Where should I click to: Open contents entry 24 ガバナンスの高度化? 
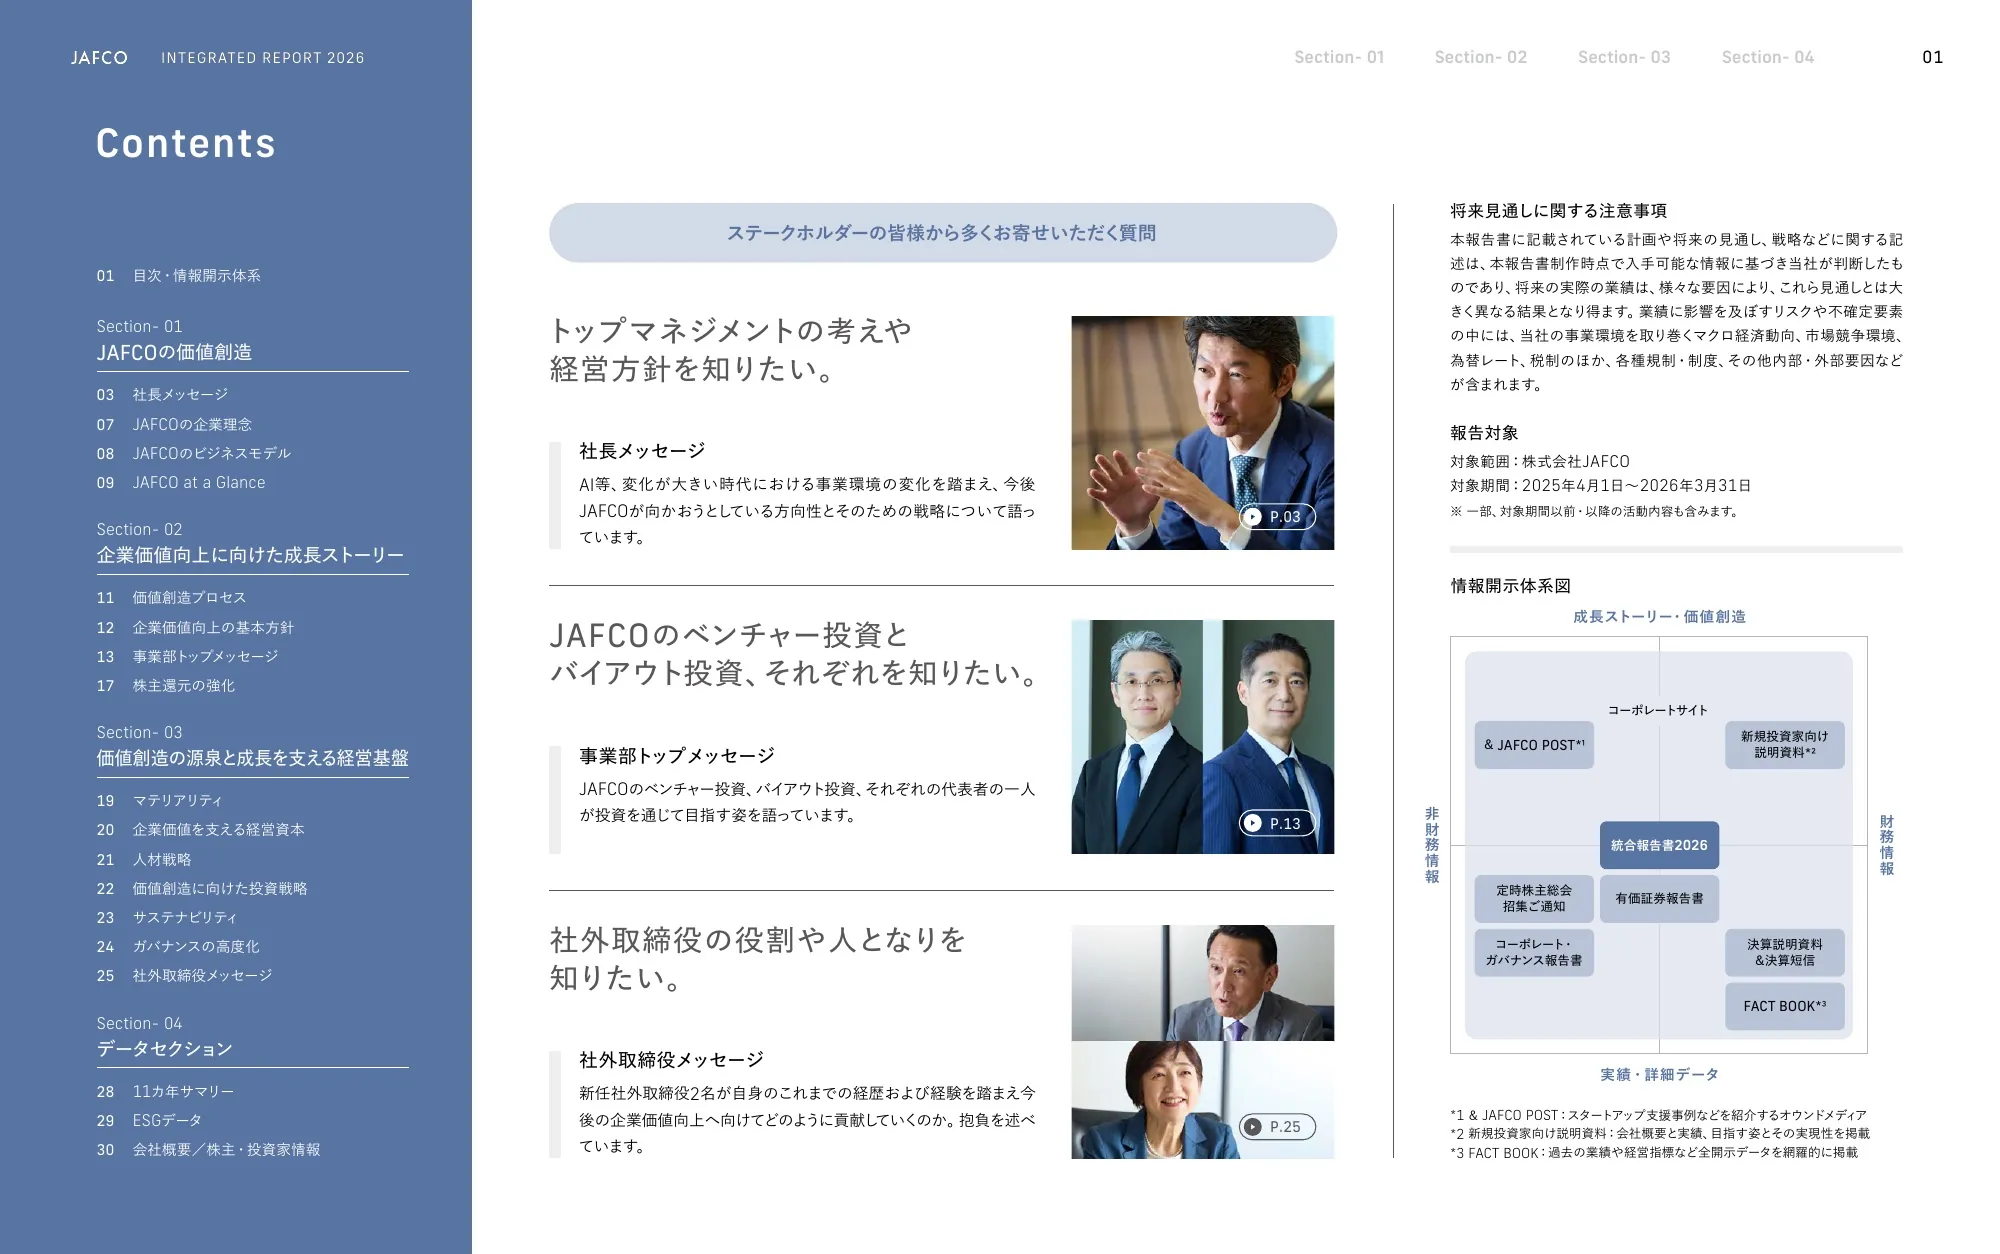pyautogui.click(x=178, y=946)
